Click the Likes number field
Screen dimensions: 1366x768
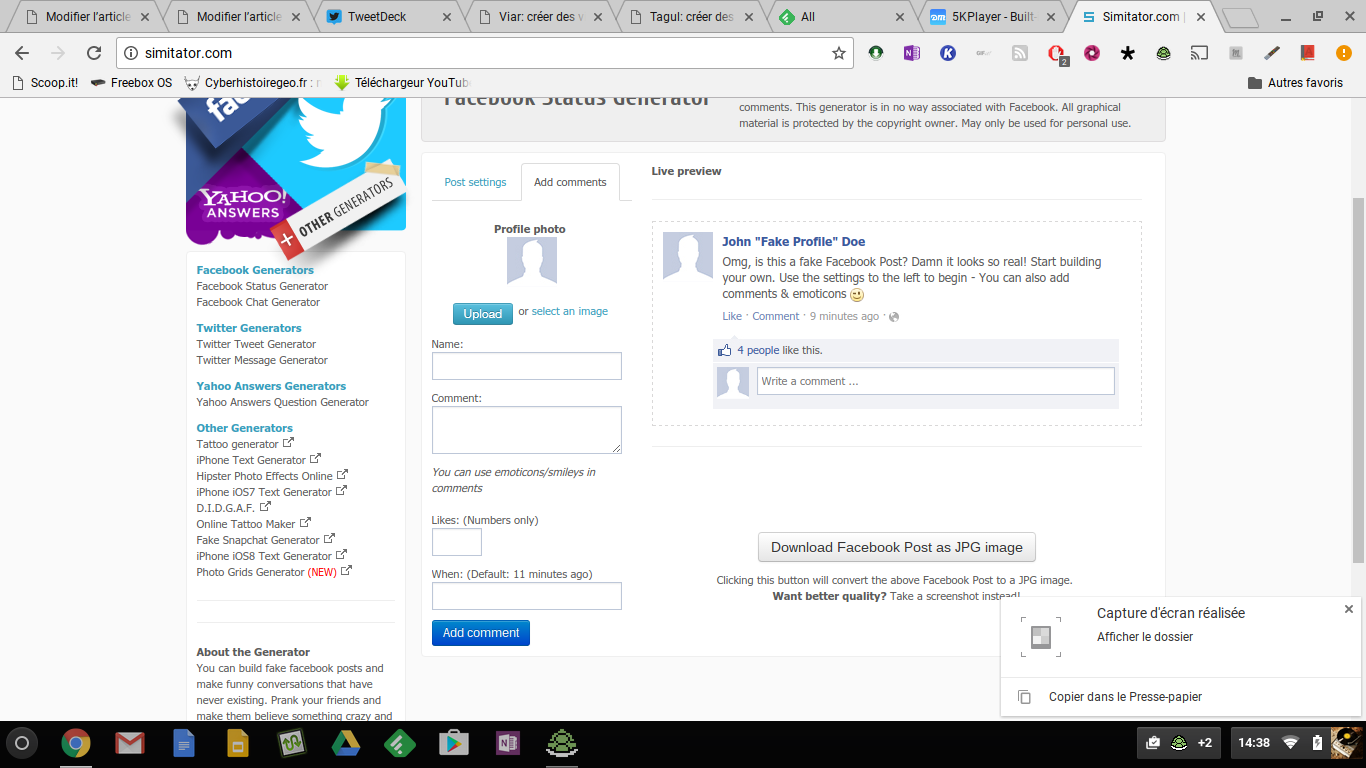457,542
